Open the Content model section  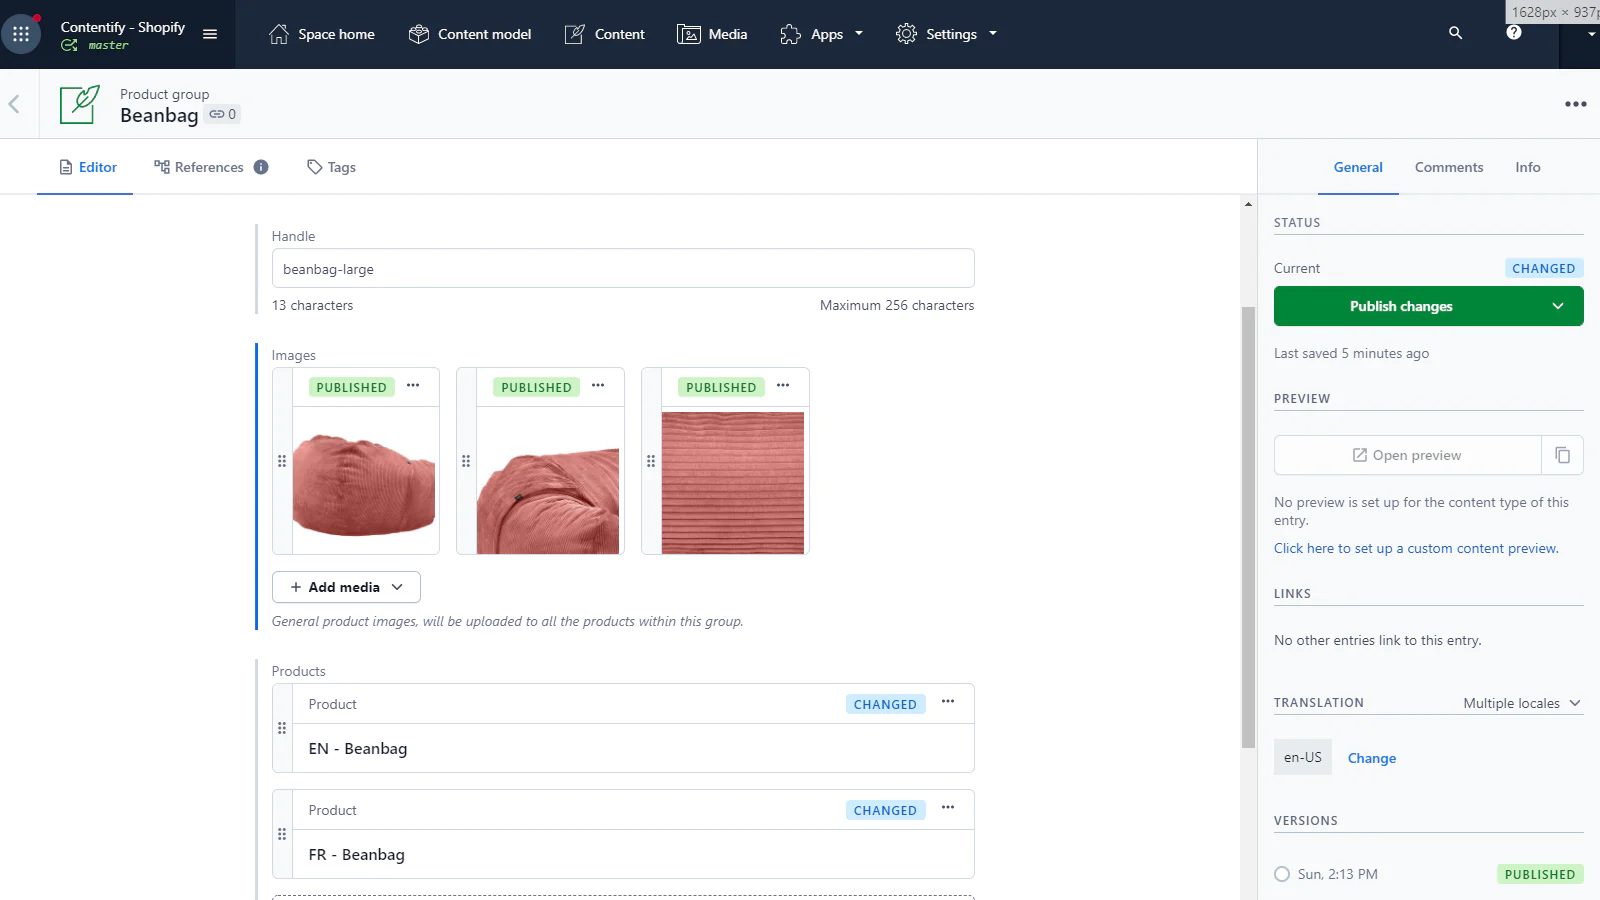tap(470, 34)
